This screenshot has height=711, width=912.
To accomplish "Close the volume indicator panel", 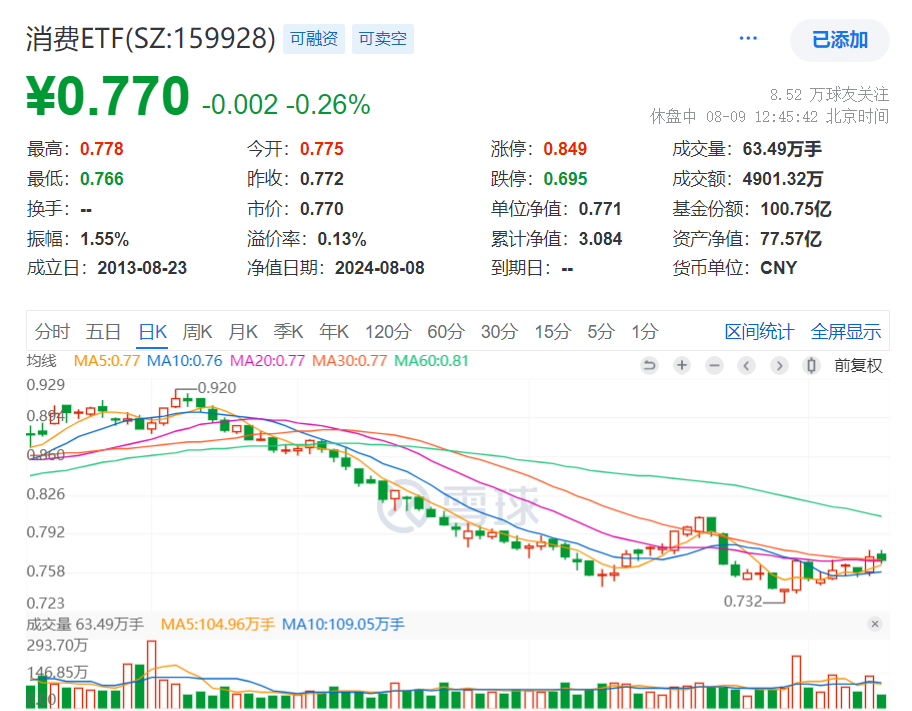I will coord(875,624).
